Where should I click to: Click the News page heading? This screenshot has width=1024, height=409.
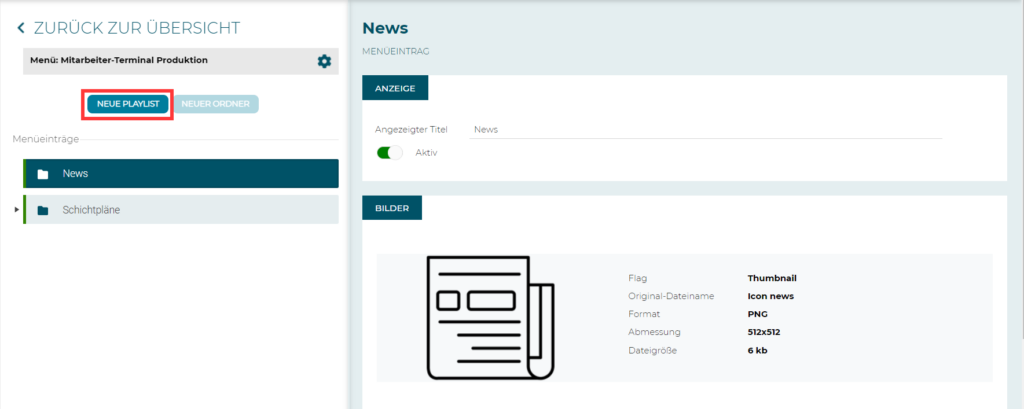point(385,28)
